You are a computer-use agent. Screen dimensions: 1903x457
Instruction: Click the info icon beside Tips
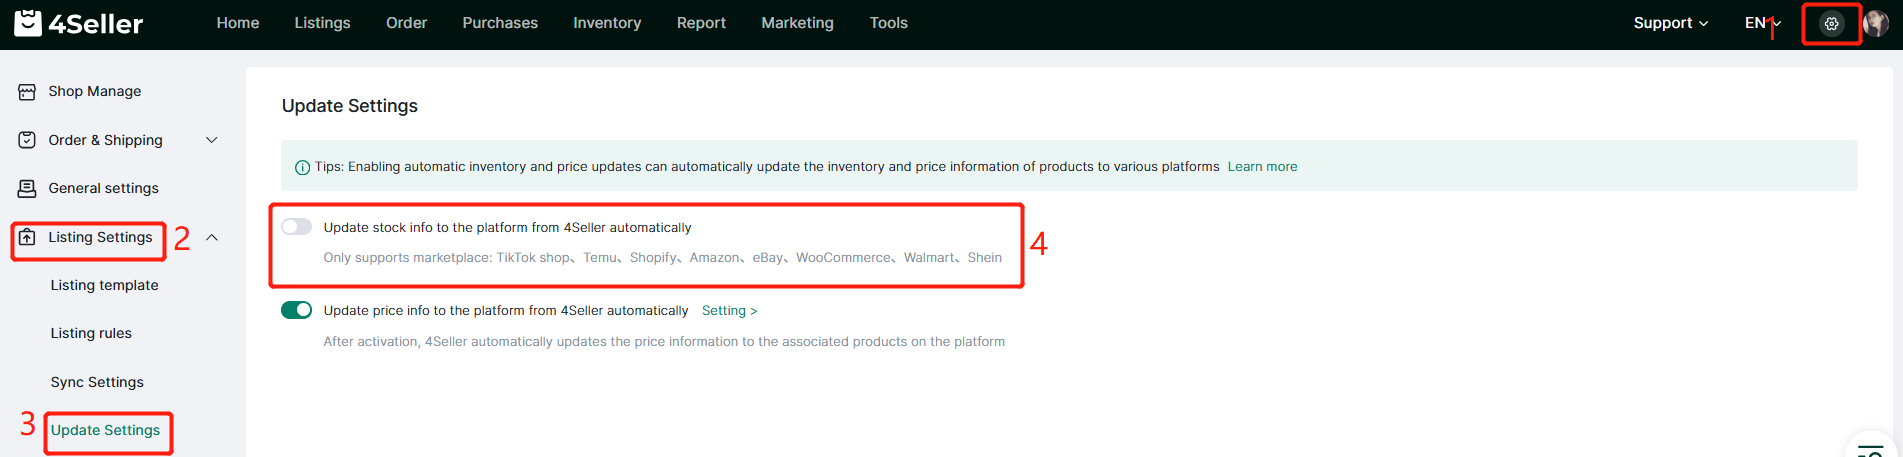click(x=302, y=167)
